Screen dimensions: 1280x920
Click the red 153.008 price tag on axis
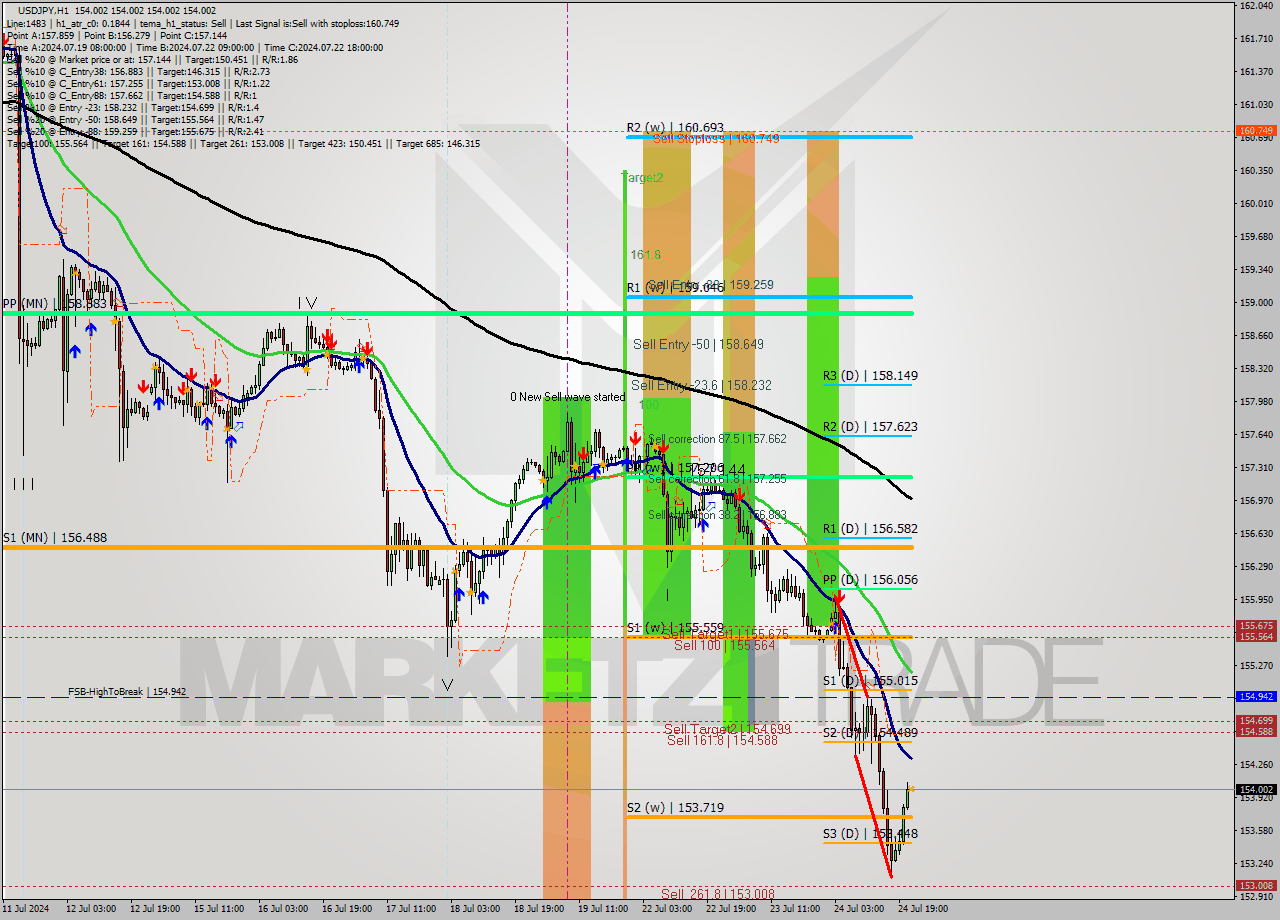(x=1255, y=886)
